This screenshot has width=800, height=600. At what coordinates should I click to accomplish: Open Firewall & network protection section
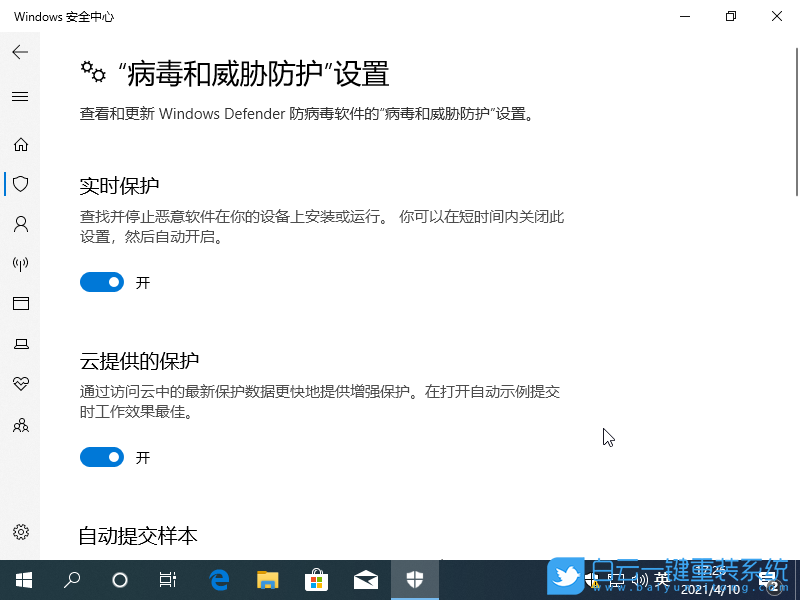coord(20,264)
